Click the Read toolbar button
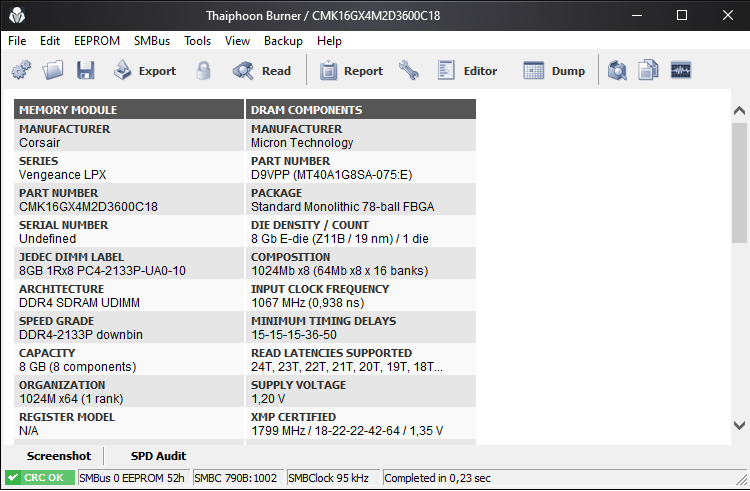This screenshot has width=750, height=491. 262,71
